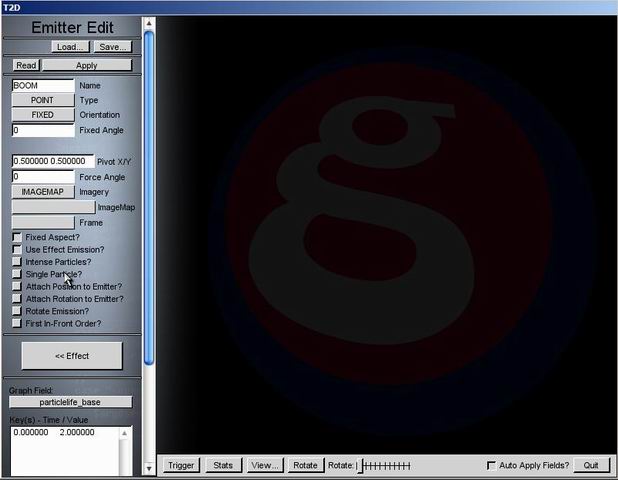Open the IMAGEMAP imagery selector
This screenshot has height=480, width=618.
point(43,192)
